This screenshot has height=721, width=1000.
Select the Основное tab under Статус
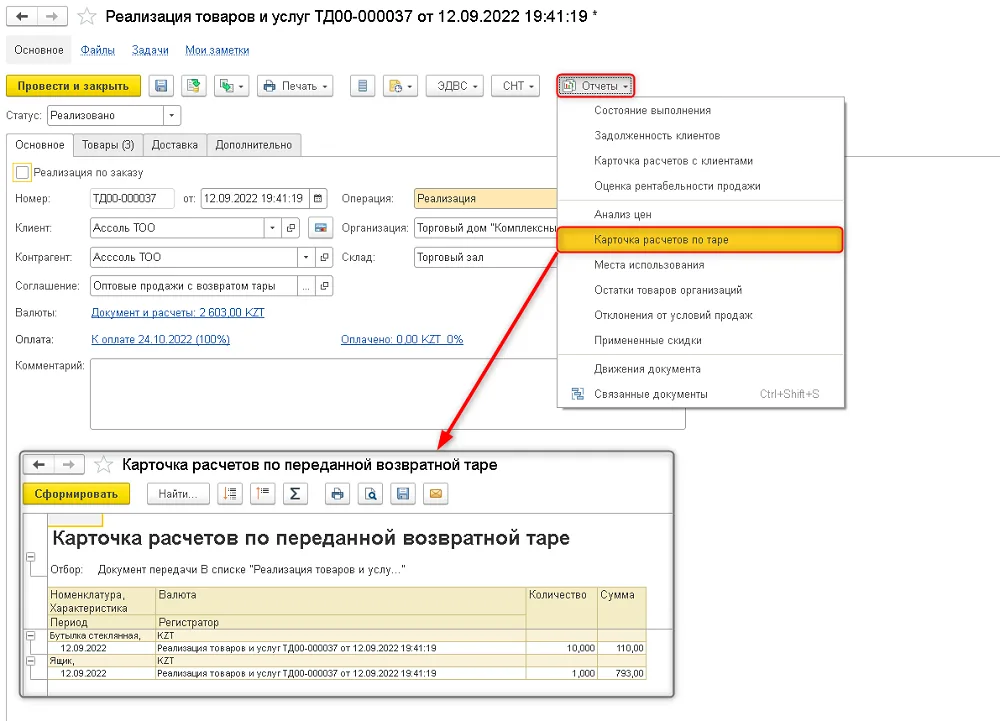click(40, 145)
